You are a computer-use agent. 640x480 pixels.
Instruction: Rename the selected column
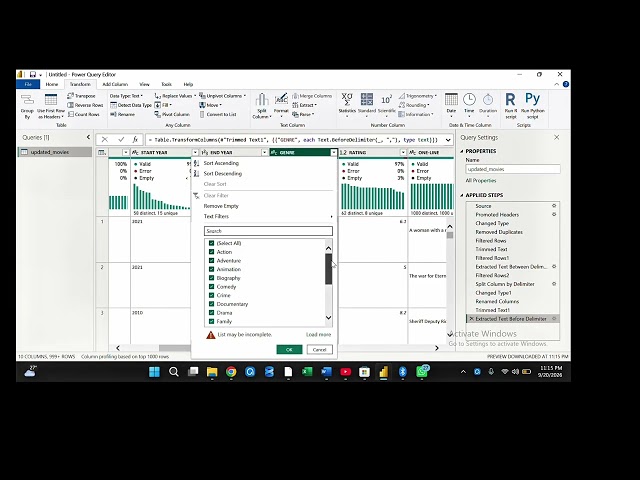[x=122, y=114]
